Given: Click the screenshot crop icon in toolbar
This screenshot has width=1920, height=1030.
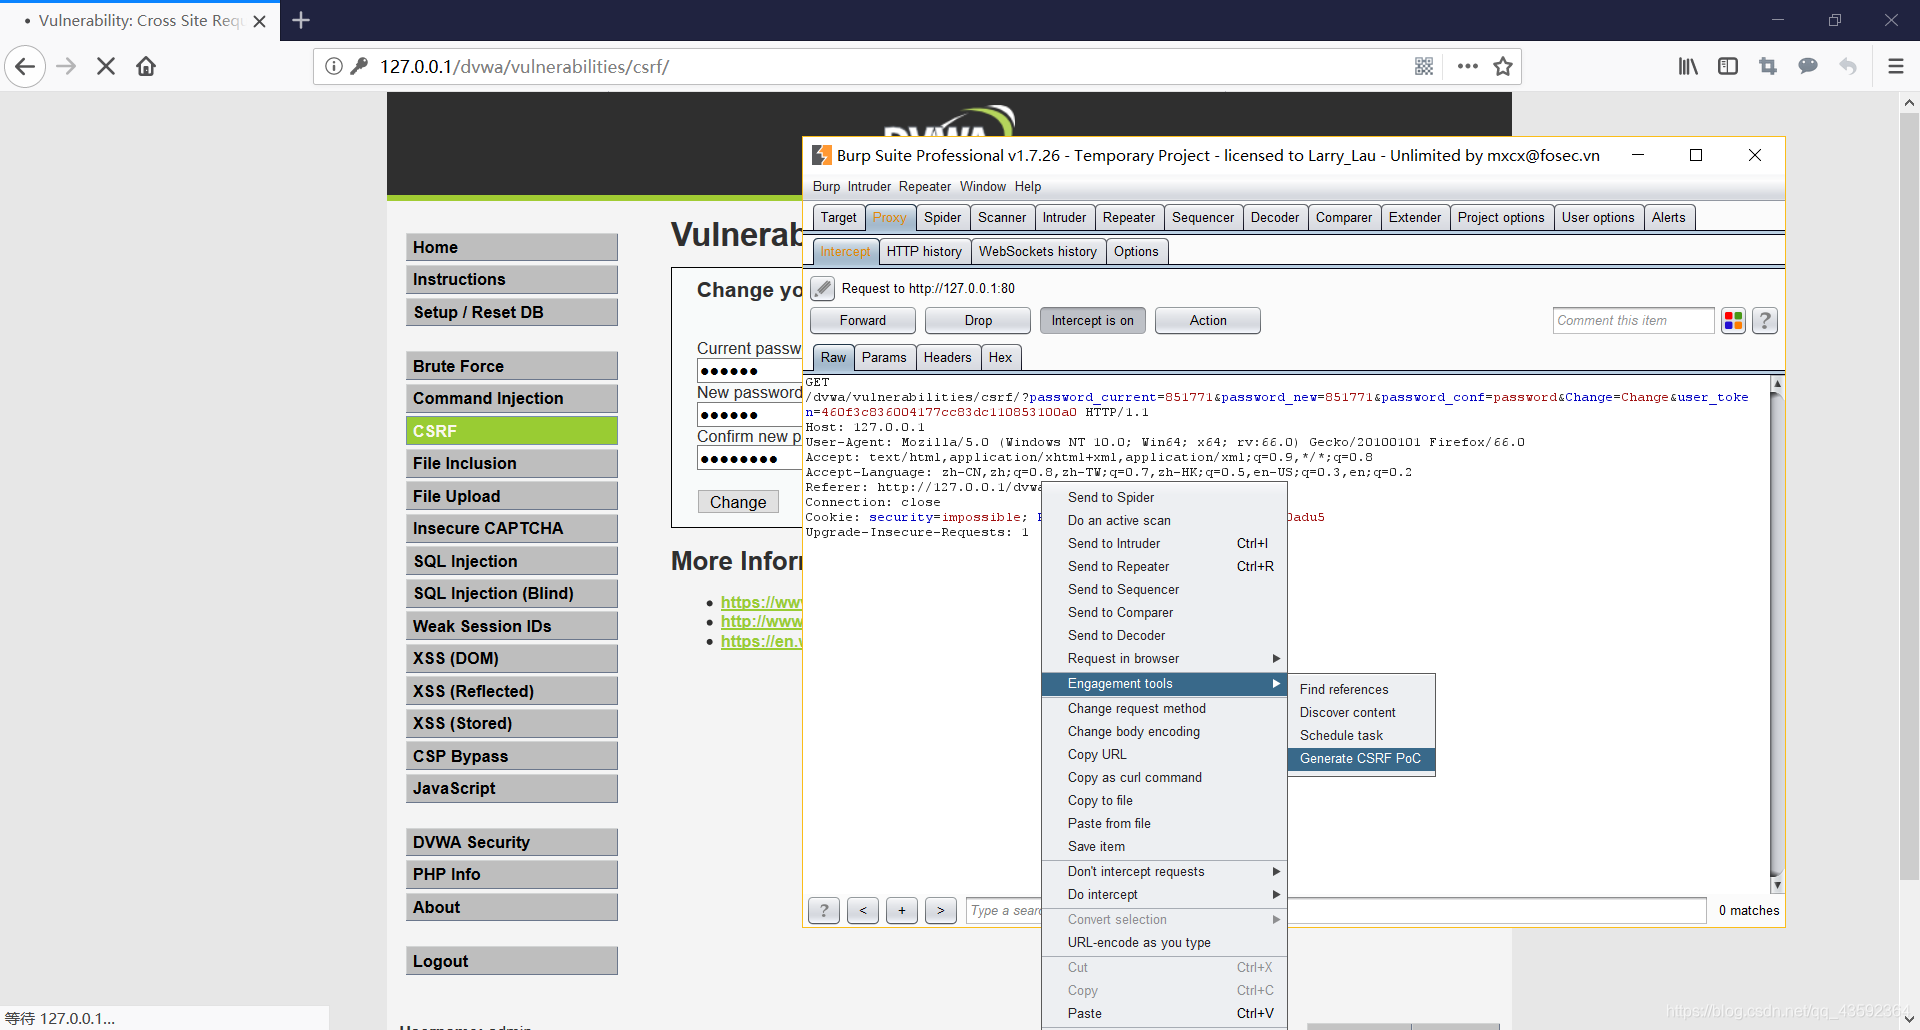Looking at the screenshot, I should pyautogui.click(x=1768, y=67).
